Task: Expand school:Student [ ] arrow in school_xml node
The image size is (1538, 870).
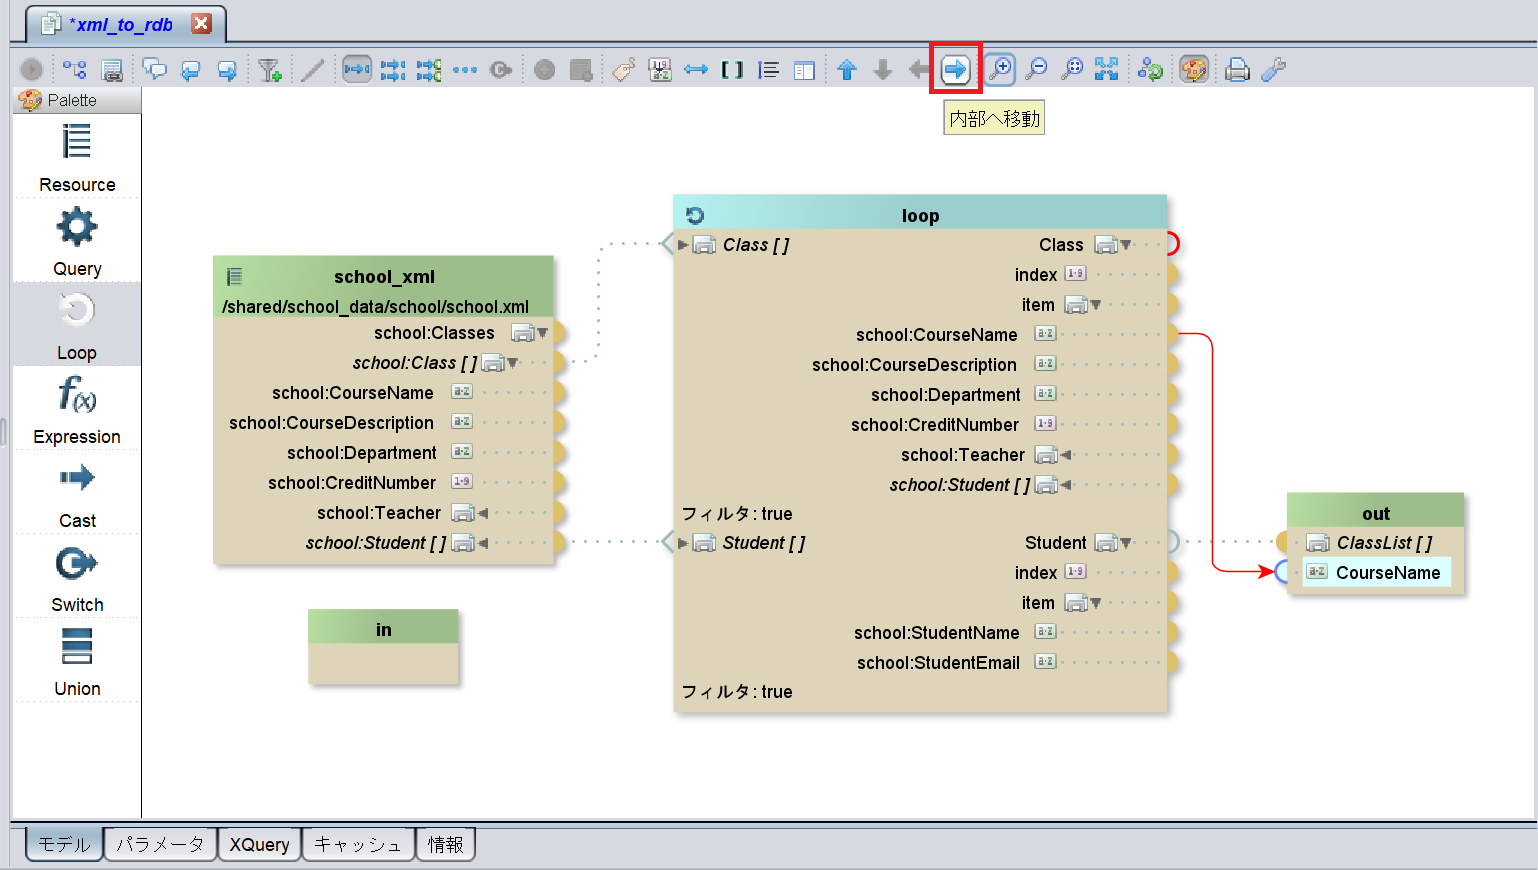Action: (483, 543)
